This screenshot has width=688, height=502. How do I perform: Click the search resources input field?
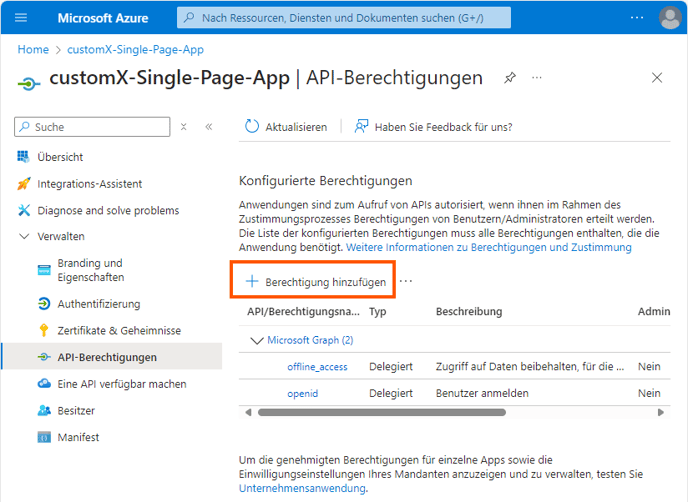344,18
